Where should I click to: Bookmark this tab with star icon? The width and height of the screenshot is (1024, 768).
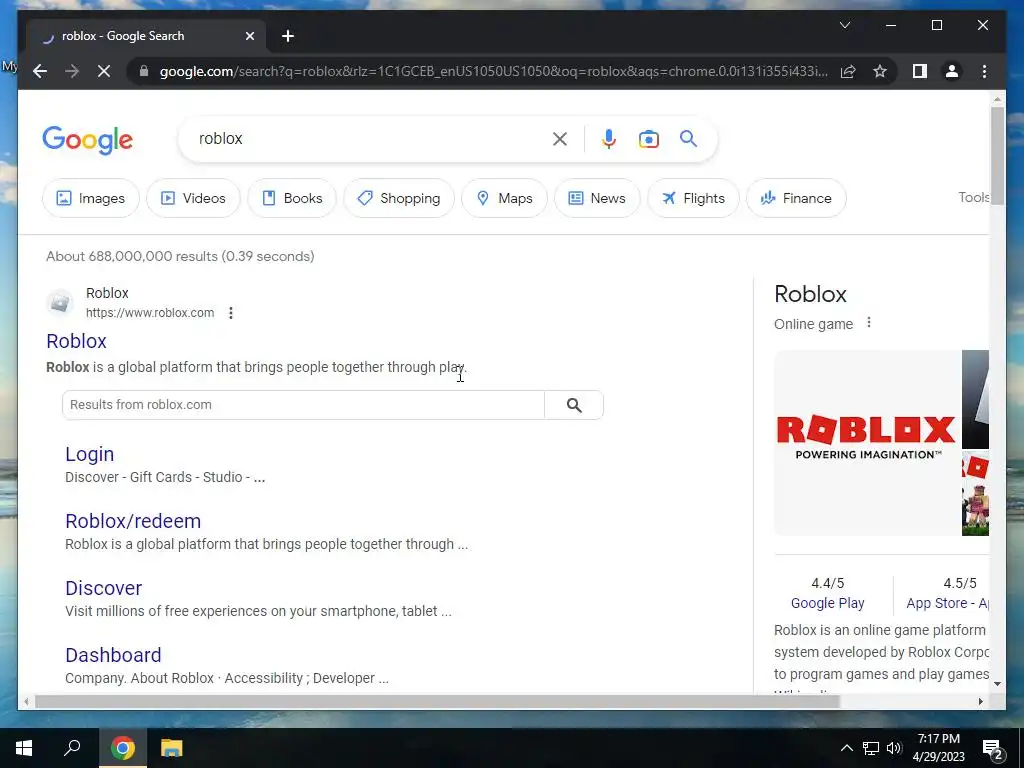(x=880, y=71)
